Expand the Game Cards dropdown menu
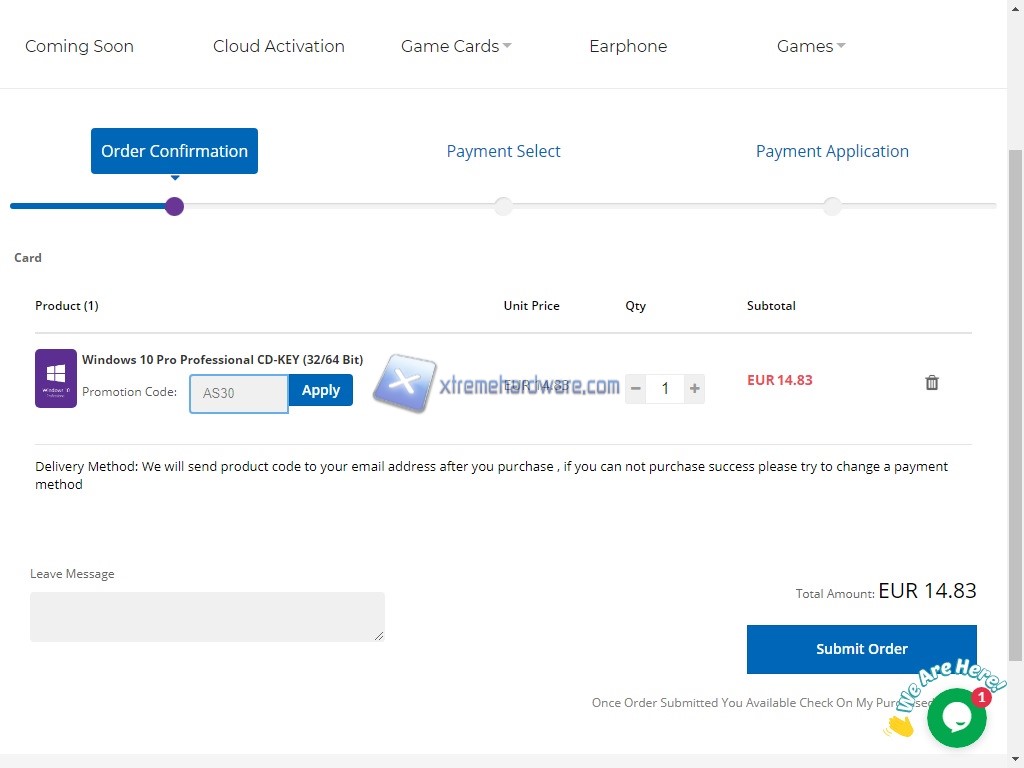 click(456, 46)
